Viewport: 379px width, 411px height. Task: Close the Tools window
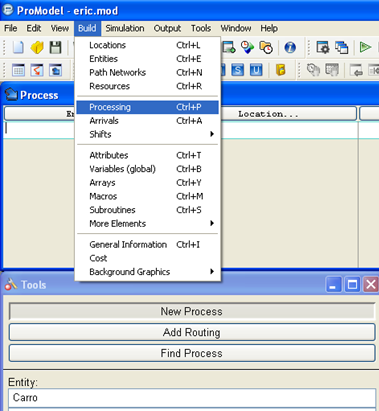tap(371, 285)
